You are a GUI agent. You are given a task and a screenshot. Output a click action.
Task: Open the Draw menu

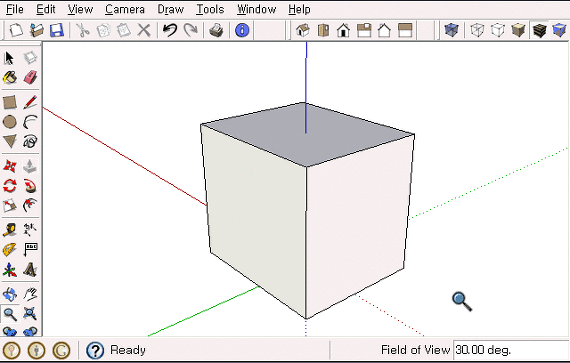coord(170,9)
